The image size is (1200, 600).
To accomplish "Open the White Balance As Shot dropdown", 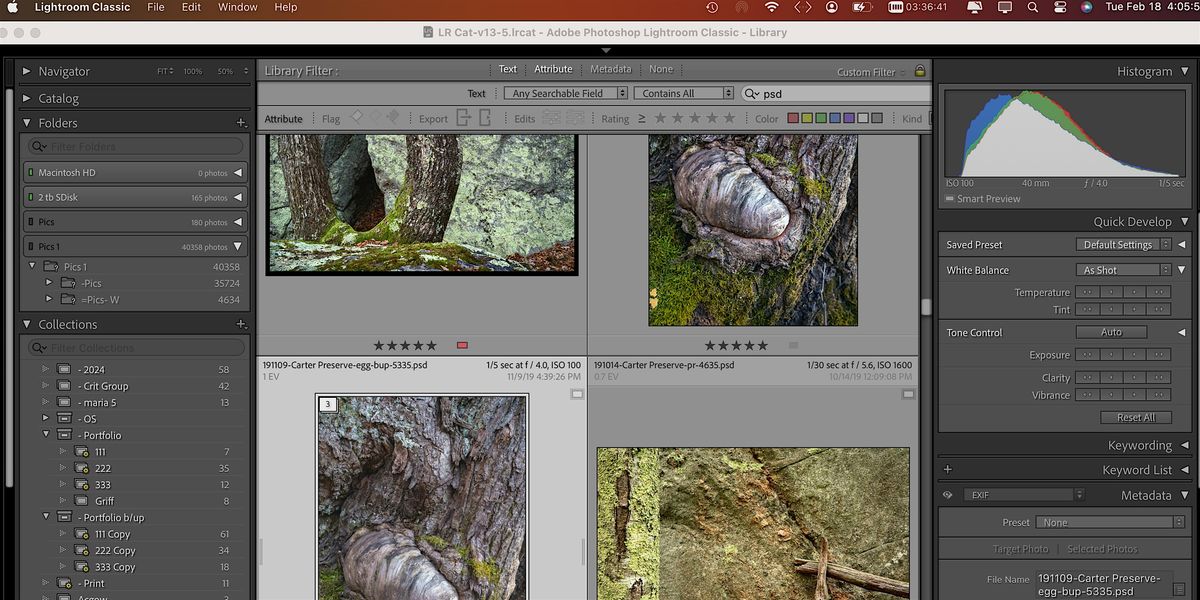I will pyautogui.click(x=1123, y=270).
